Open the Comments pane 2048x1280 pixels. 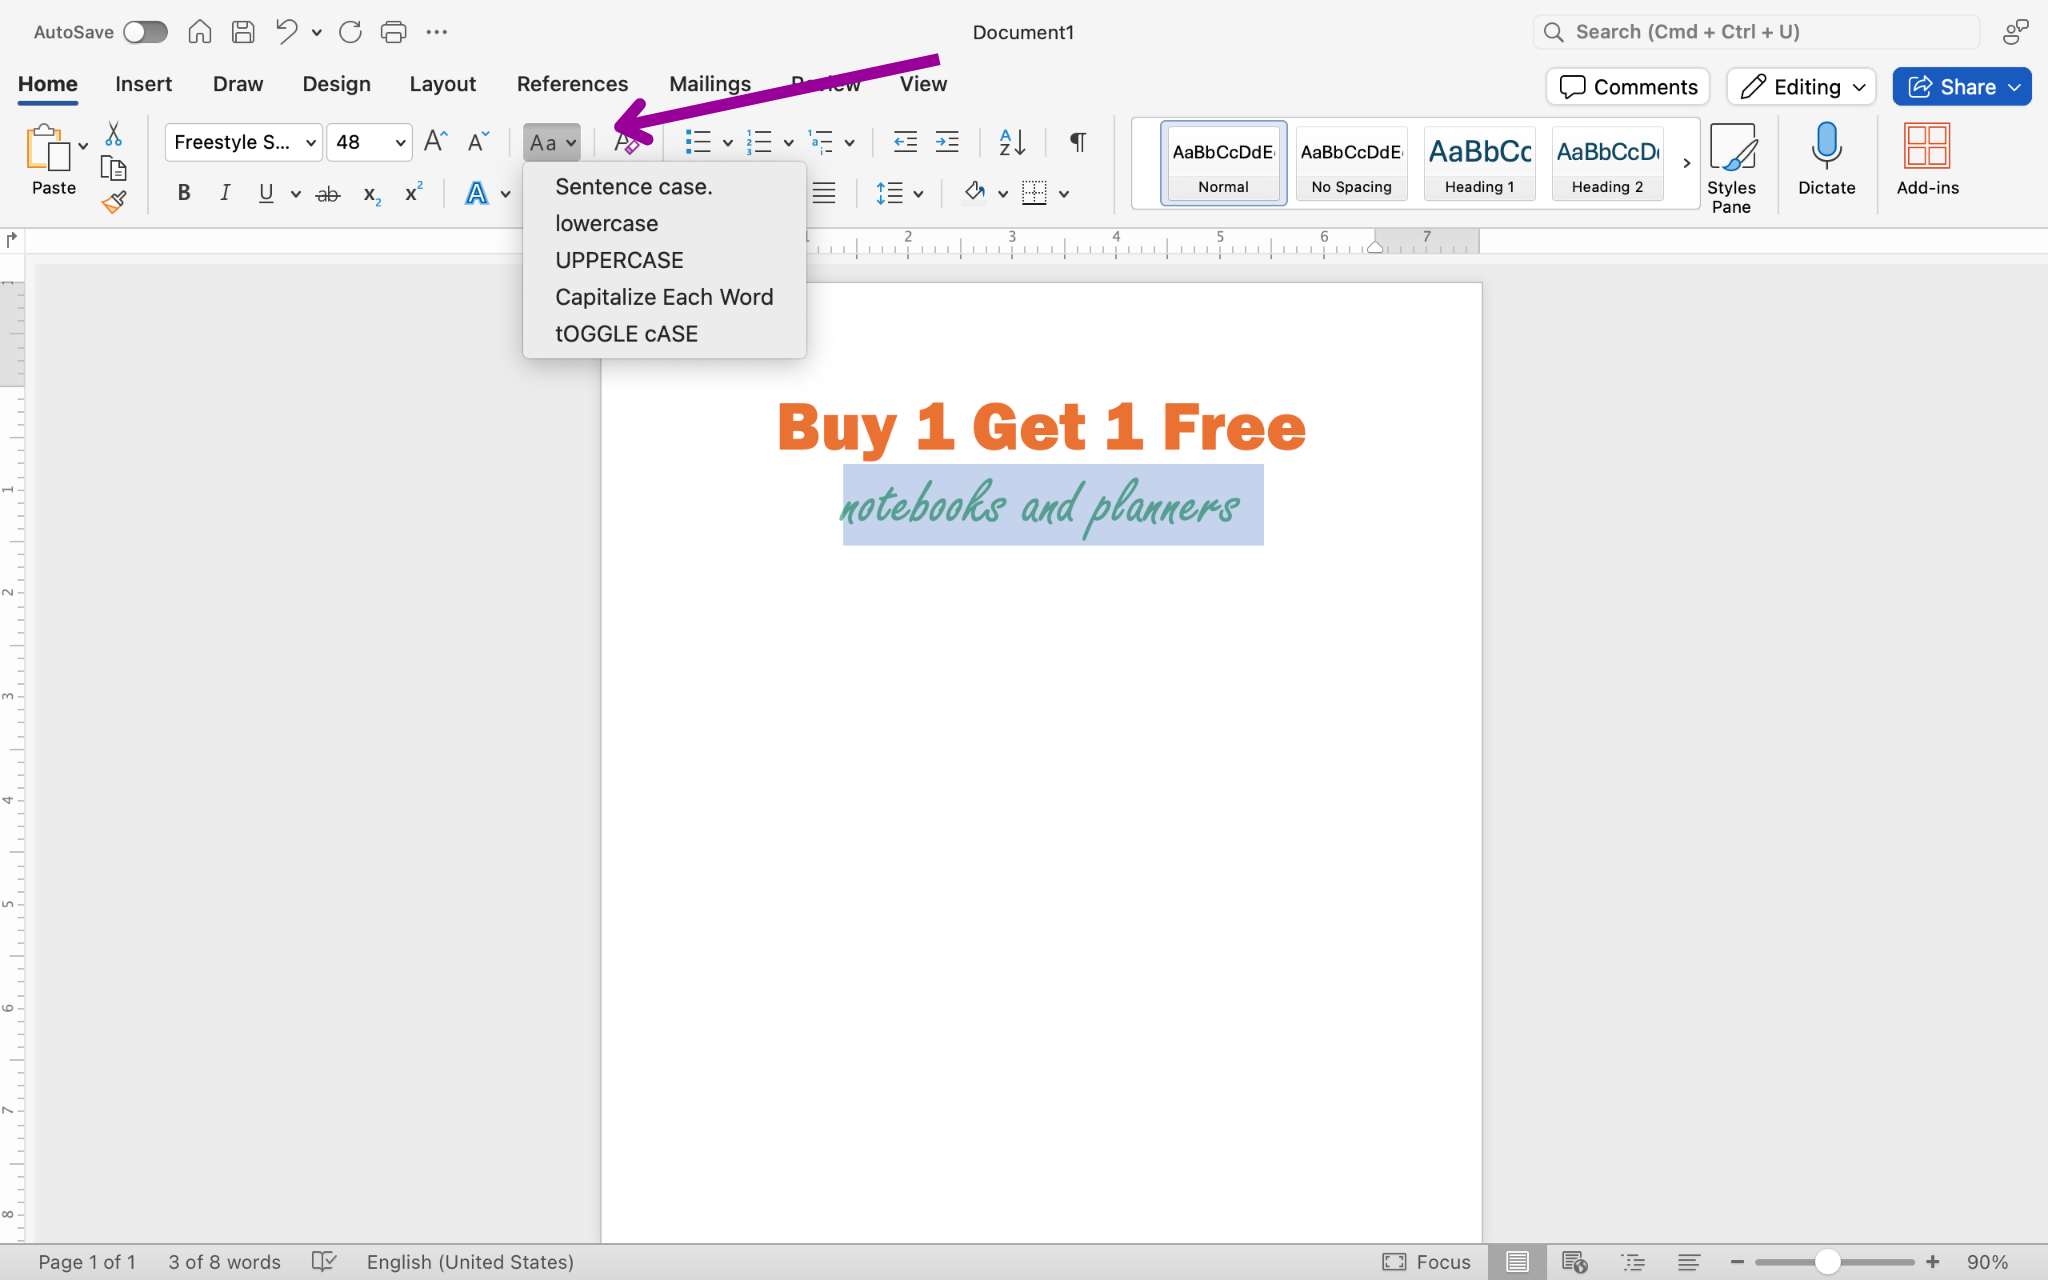[1628, 87]
